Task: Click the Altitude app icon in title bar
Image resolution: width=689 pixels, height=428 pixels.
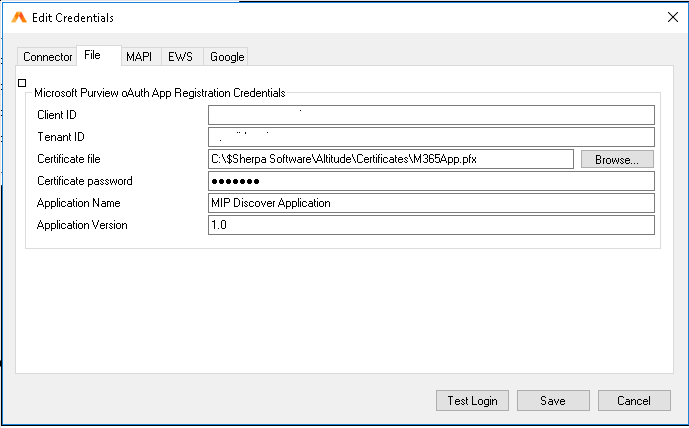Action: pyautogui.click(x=17, y=17)
